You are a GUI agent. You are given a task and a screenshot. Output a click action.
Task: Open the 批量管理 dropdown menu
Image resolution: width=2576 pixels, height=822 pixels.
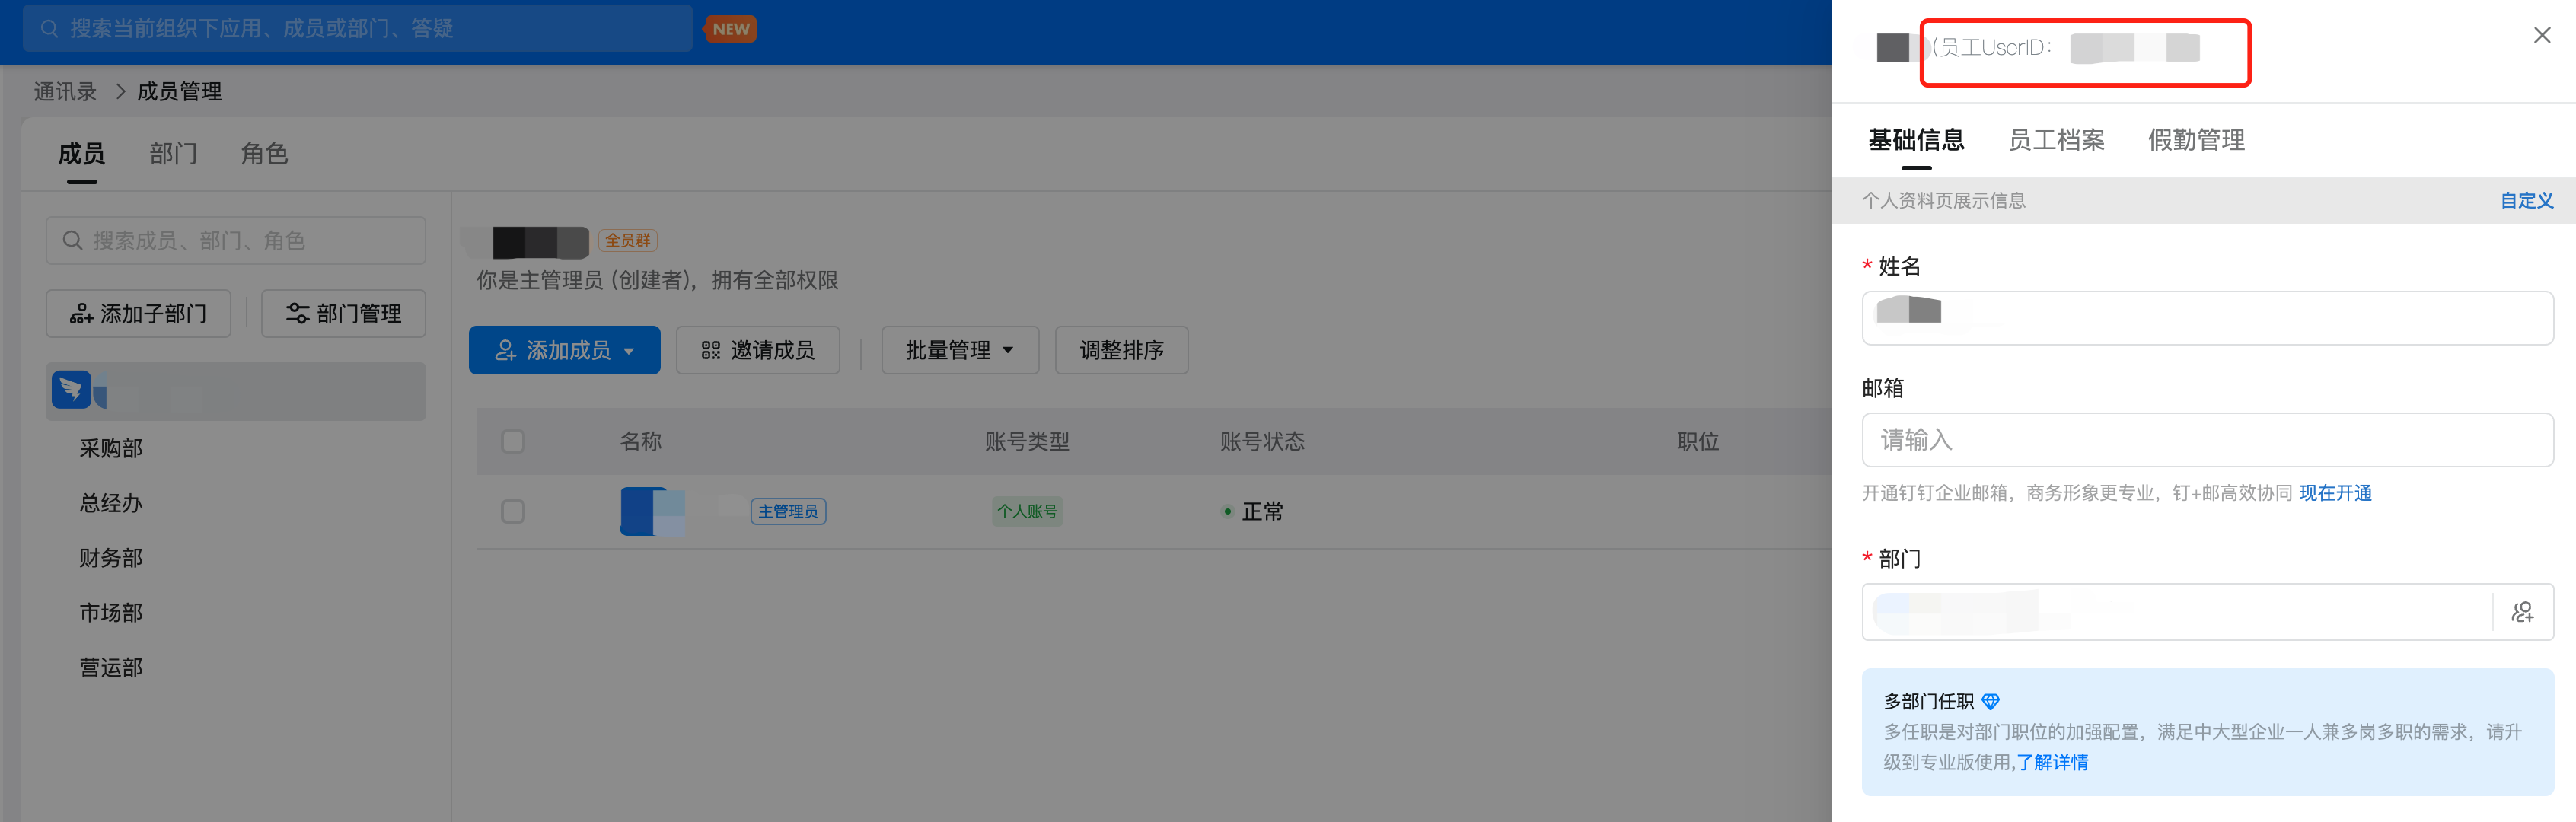(959, 350)
